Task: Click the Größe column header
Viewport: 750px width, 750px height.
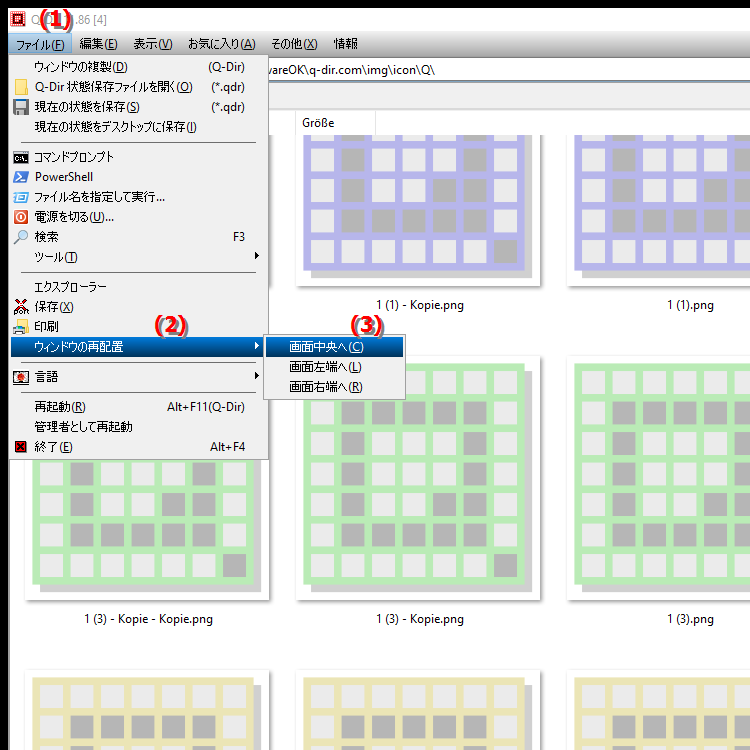Action: point(318,123)
